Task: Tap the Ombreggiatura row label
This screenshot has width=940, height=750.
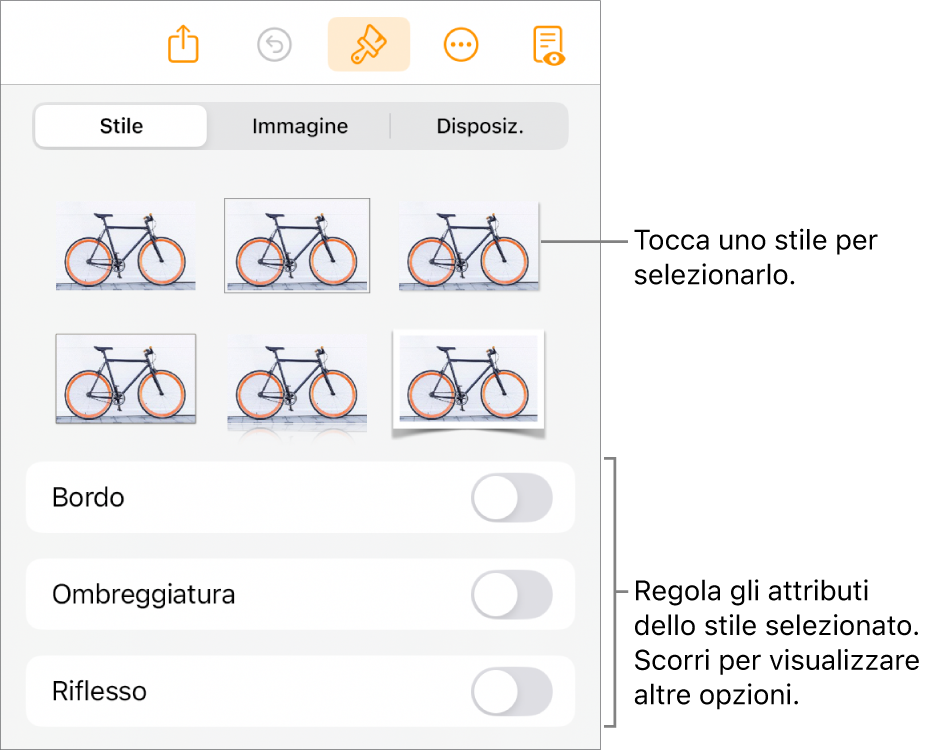Action: coord(144,595)
